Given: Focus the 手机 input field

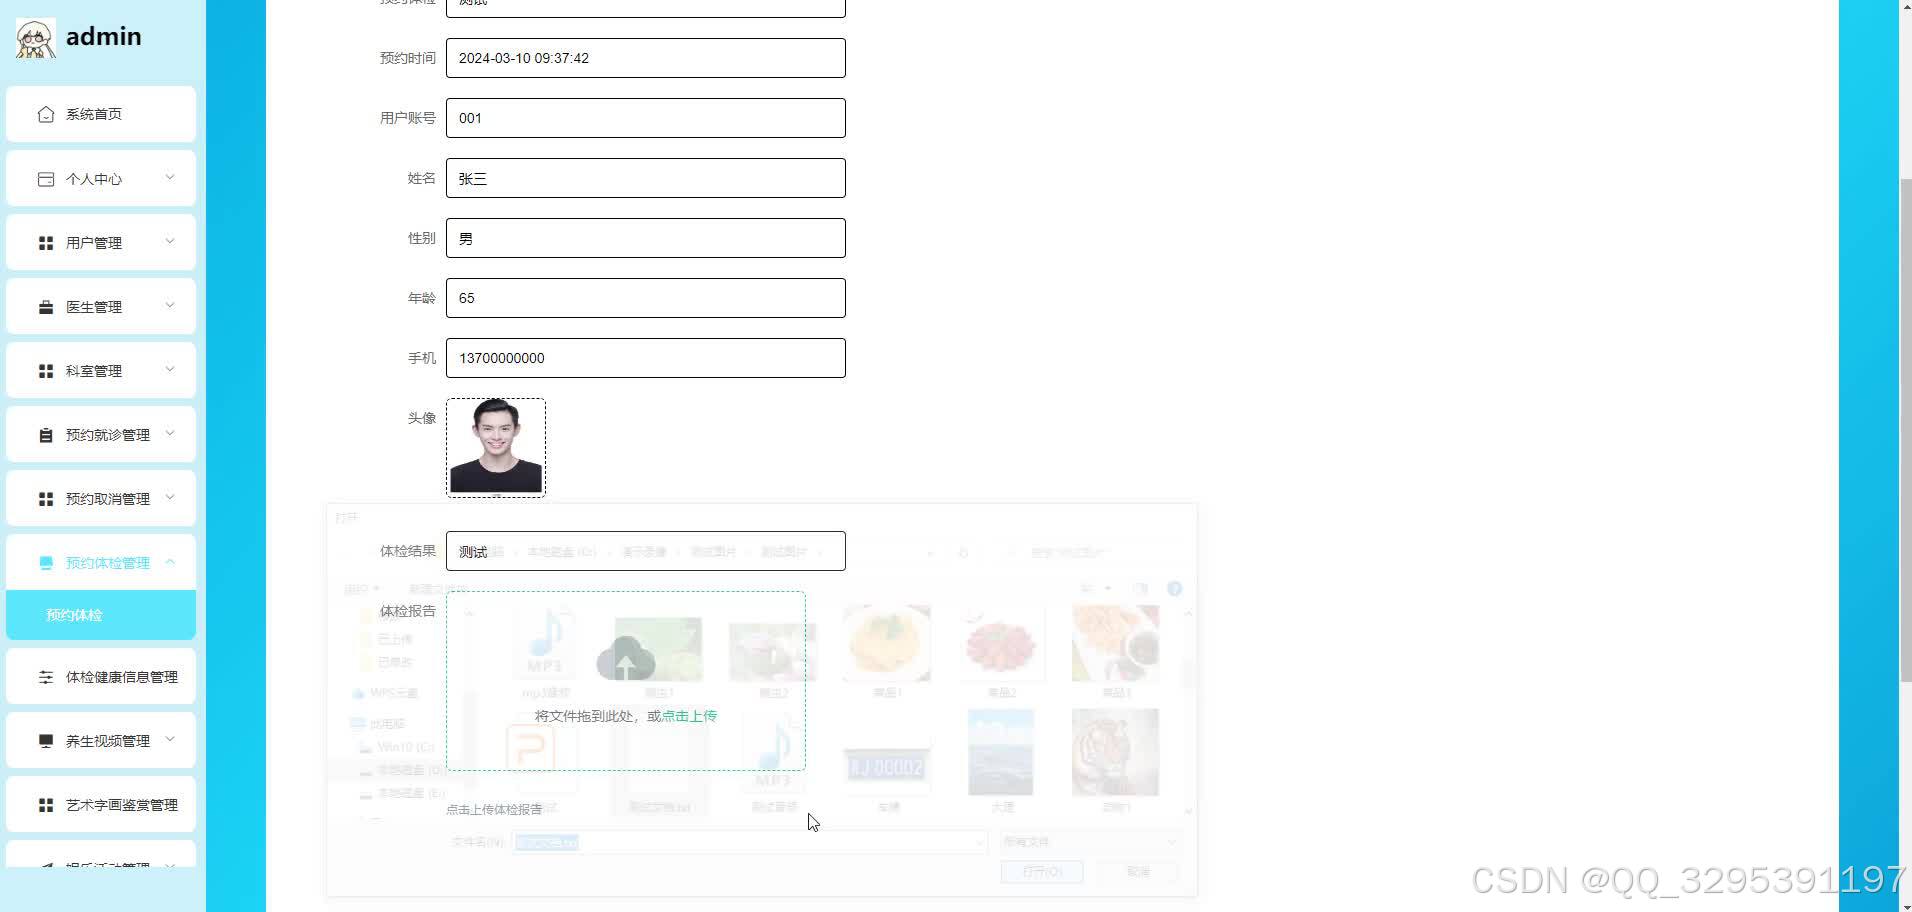Looking at the screenshot, I should point(646,358).
